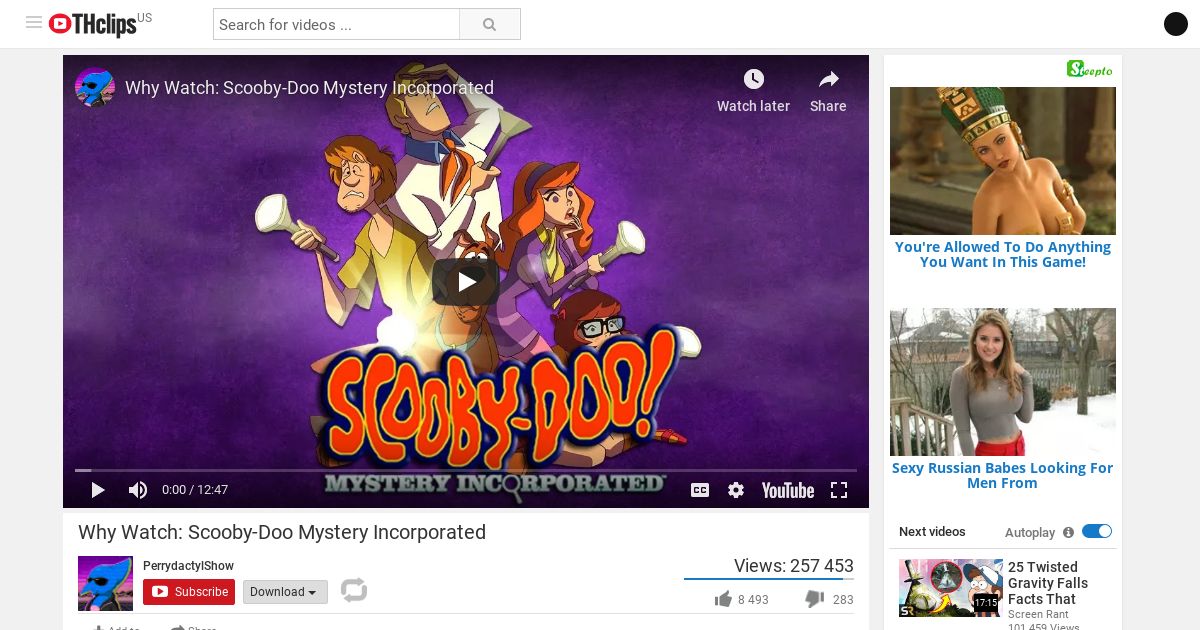Click the Share arrow in video player

point(828,79)
